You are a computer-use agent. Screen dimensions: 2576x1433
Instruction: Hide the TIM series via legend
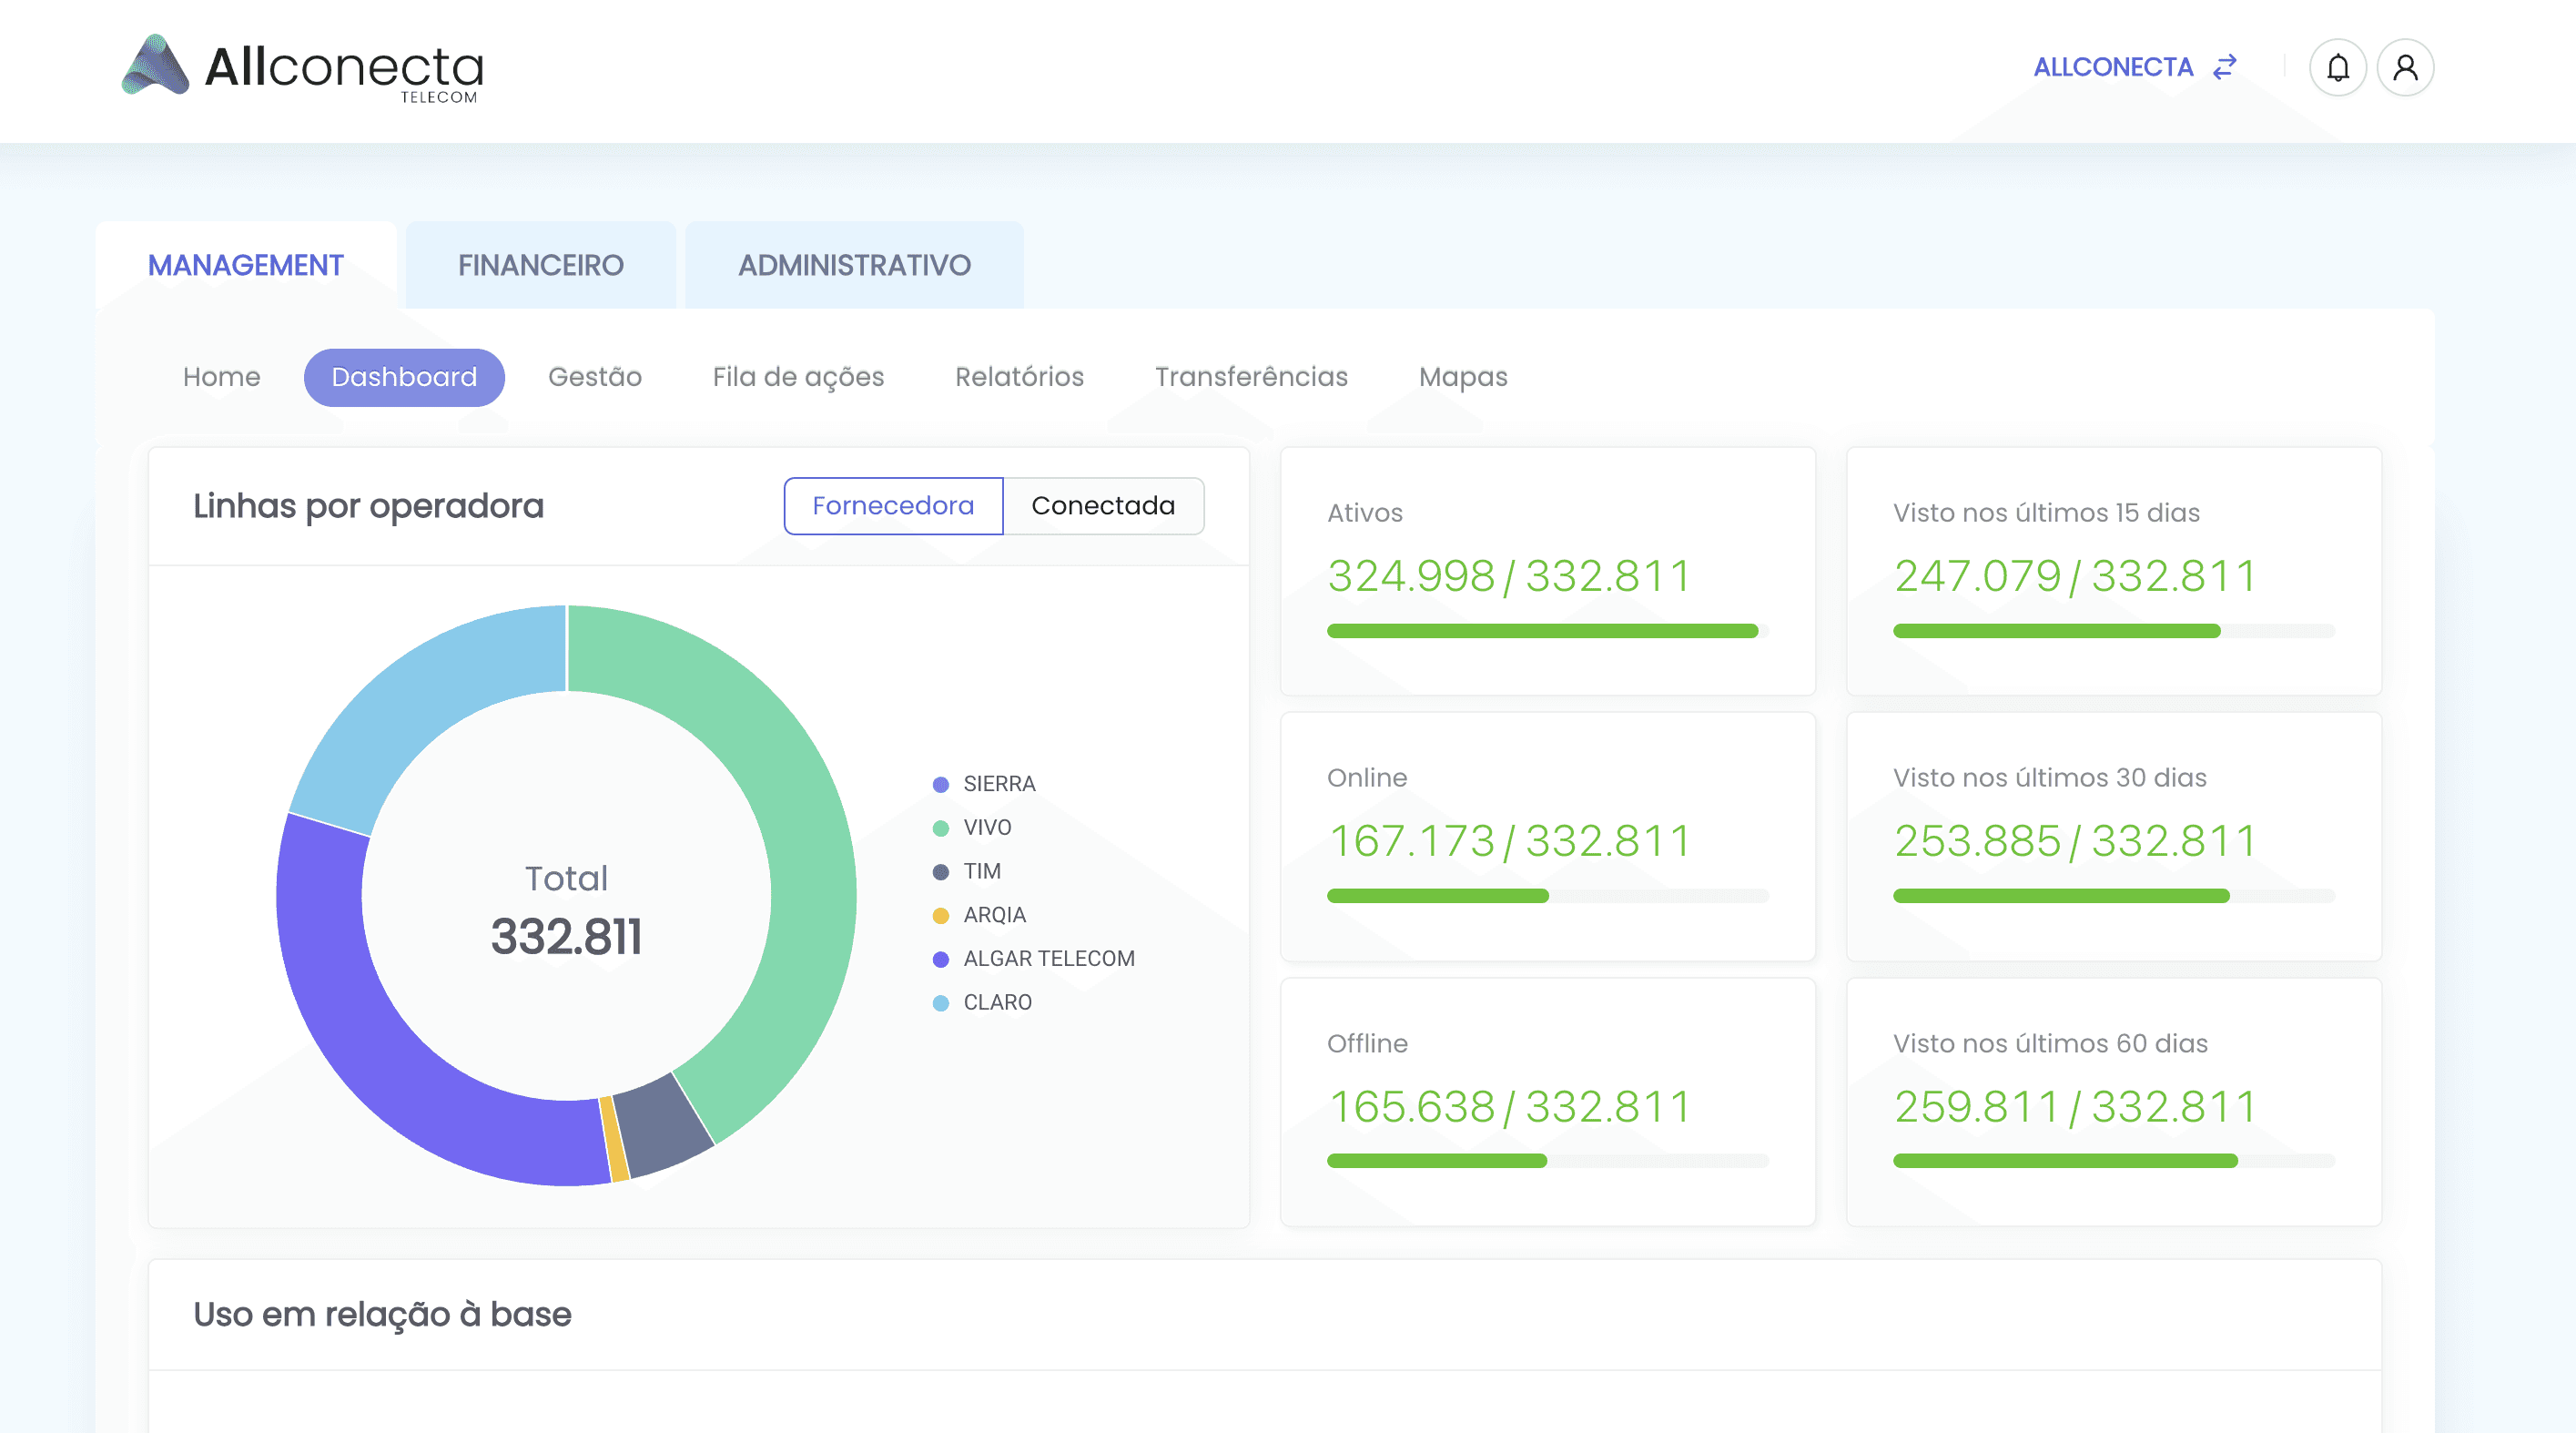(980, 871)
